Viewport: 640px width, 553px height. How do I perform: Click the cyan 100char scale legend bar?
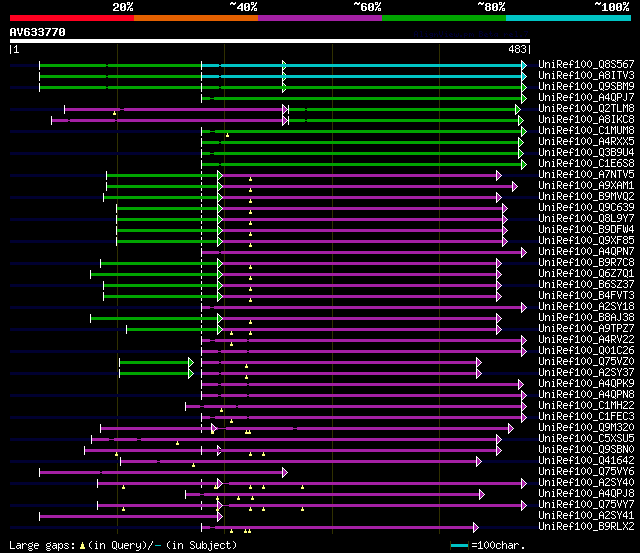460,545
